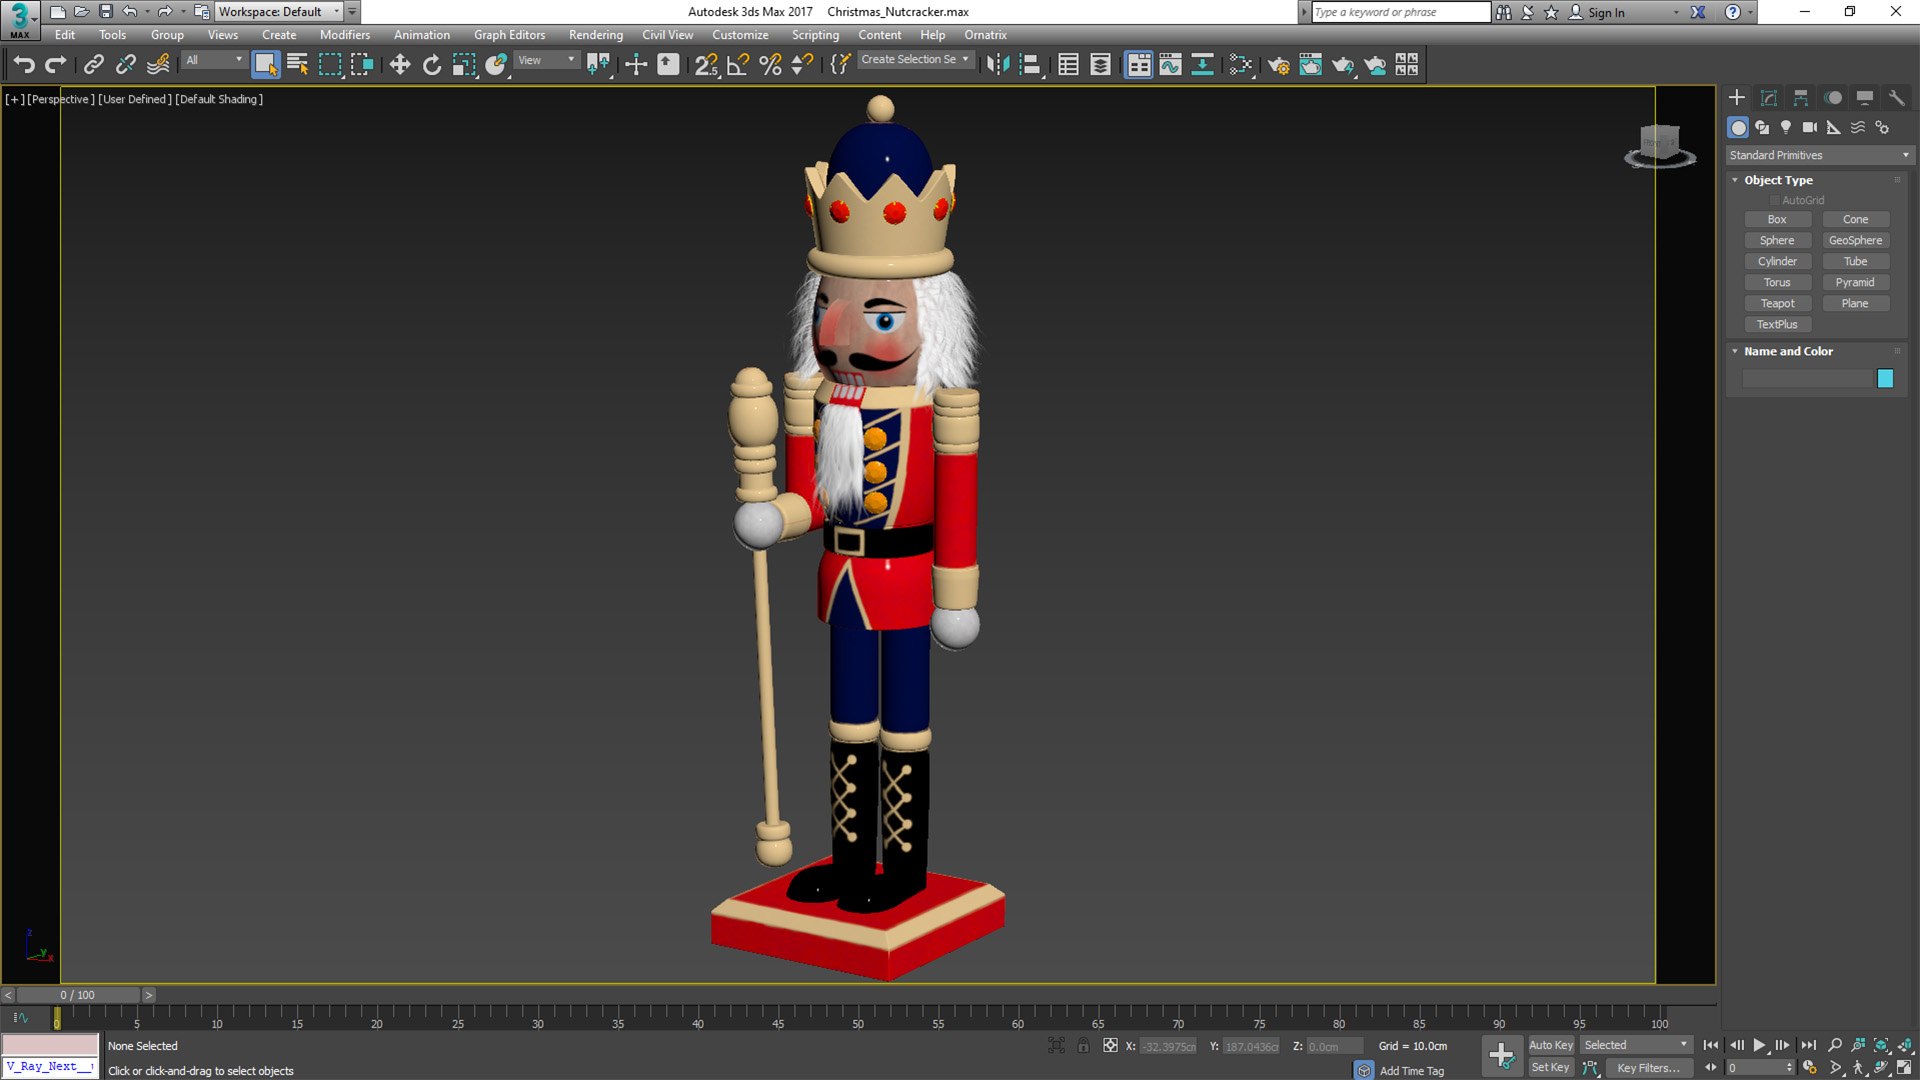Toggle the Selection Lock padlock
The image size is (1920, 1080).
click(1083, 1046)
